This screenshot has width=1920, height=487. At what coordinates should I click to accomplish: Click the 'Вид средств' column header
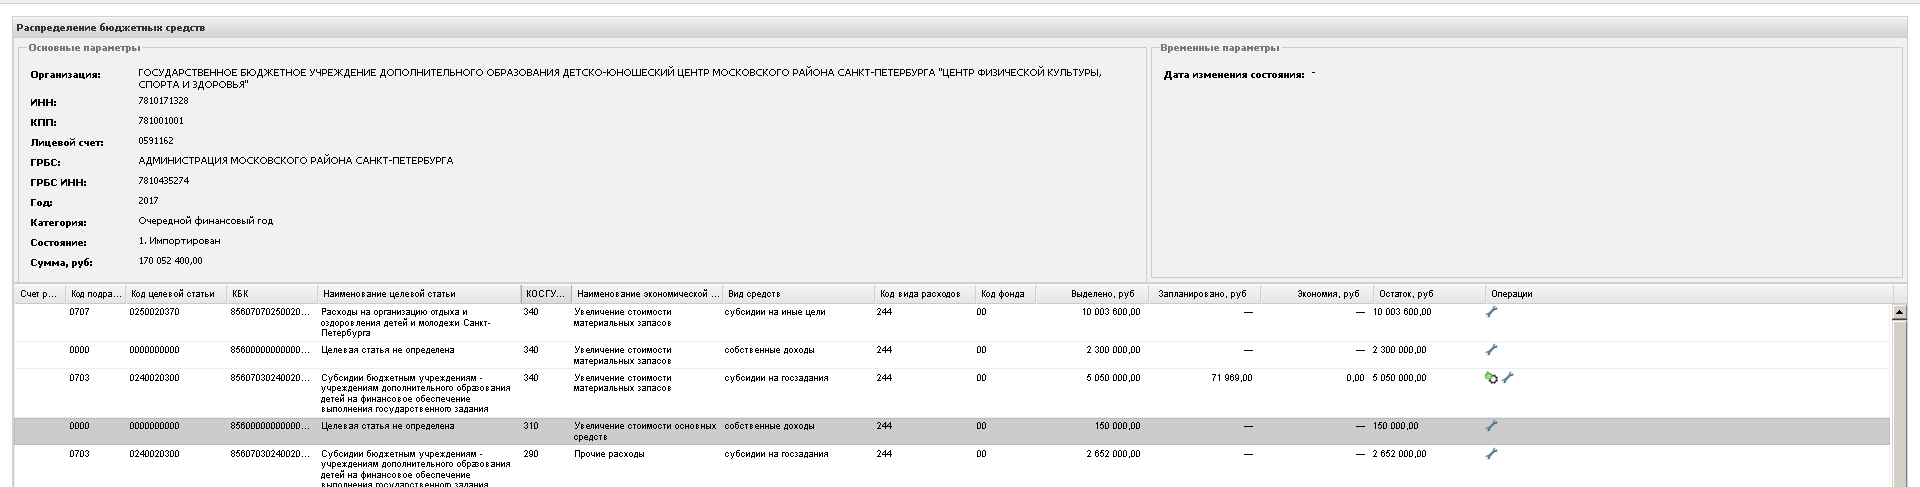click(798, 294)
